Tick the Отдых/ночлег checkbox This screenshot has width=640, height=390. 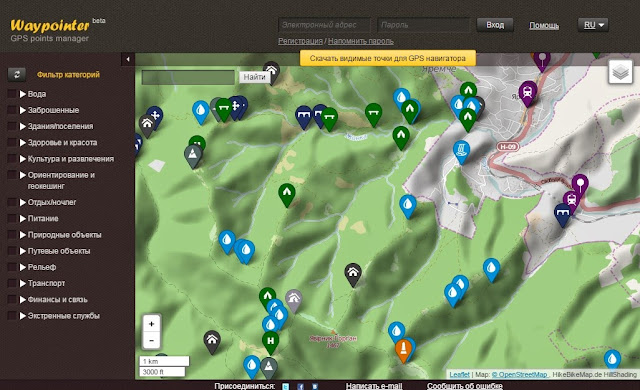point(12,202)
